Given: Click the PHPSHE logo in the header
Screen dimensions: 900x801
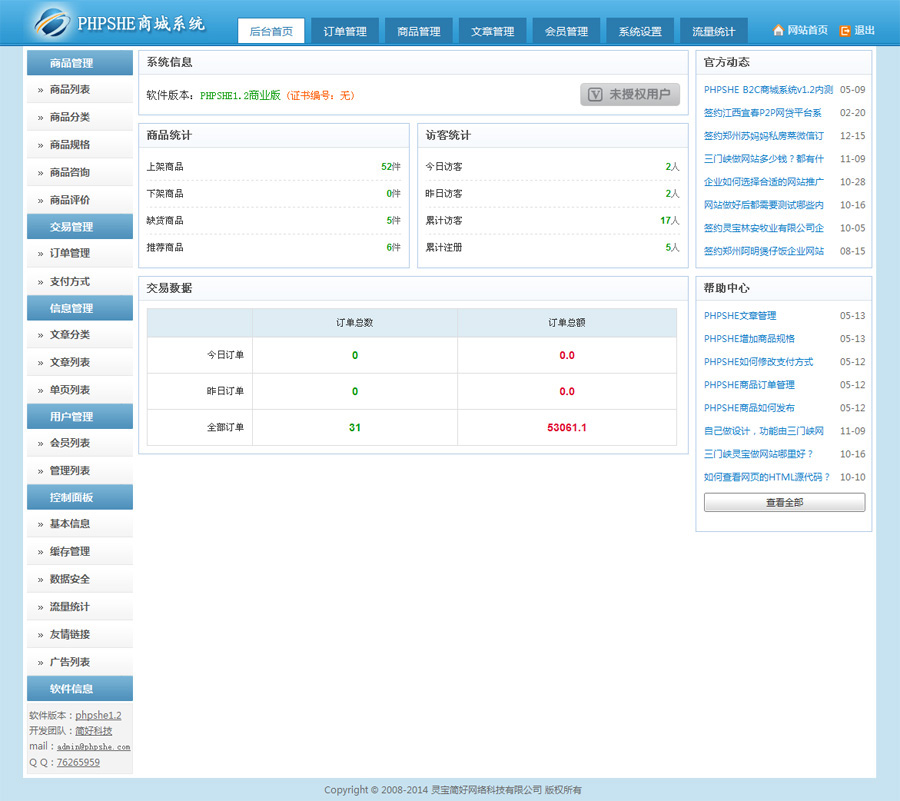Looking at the screenshot, I should click(x=118, y=22).
